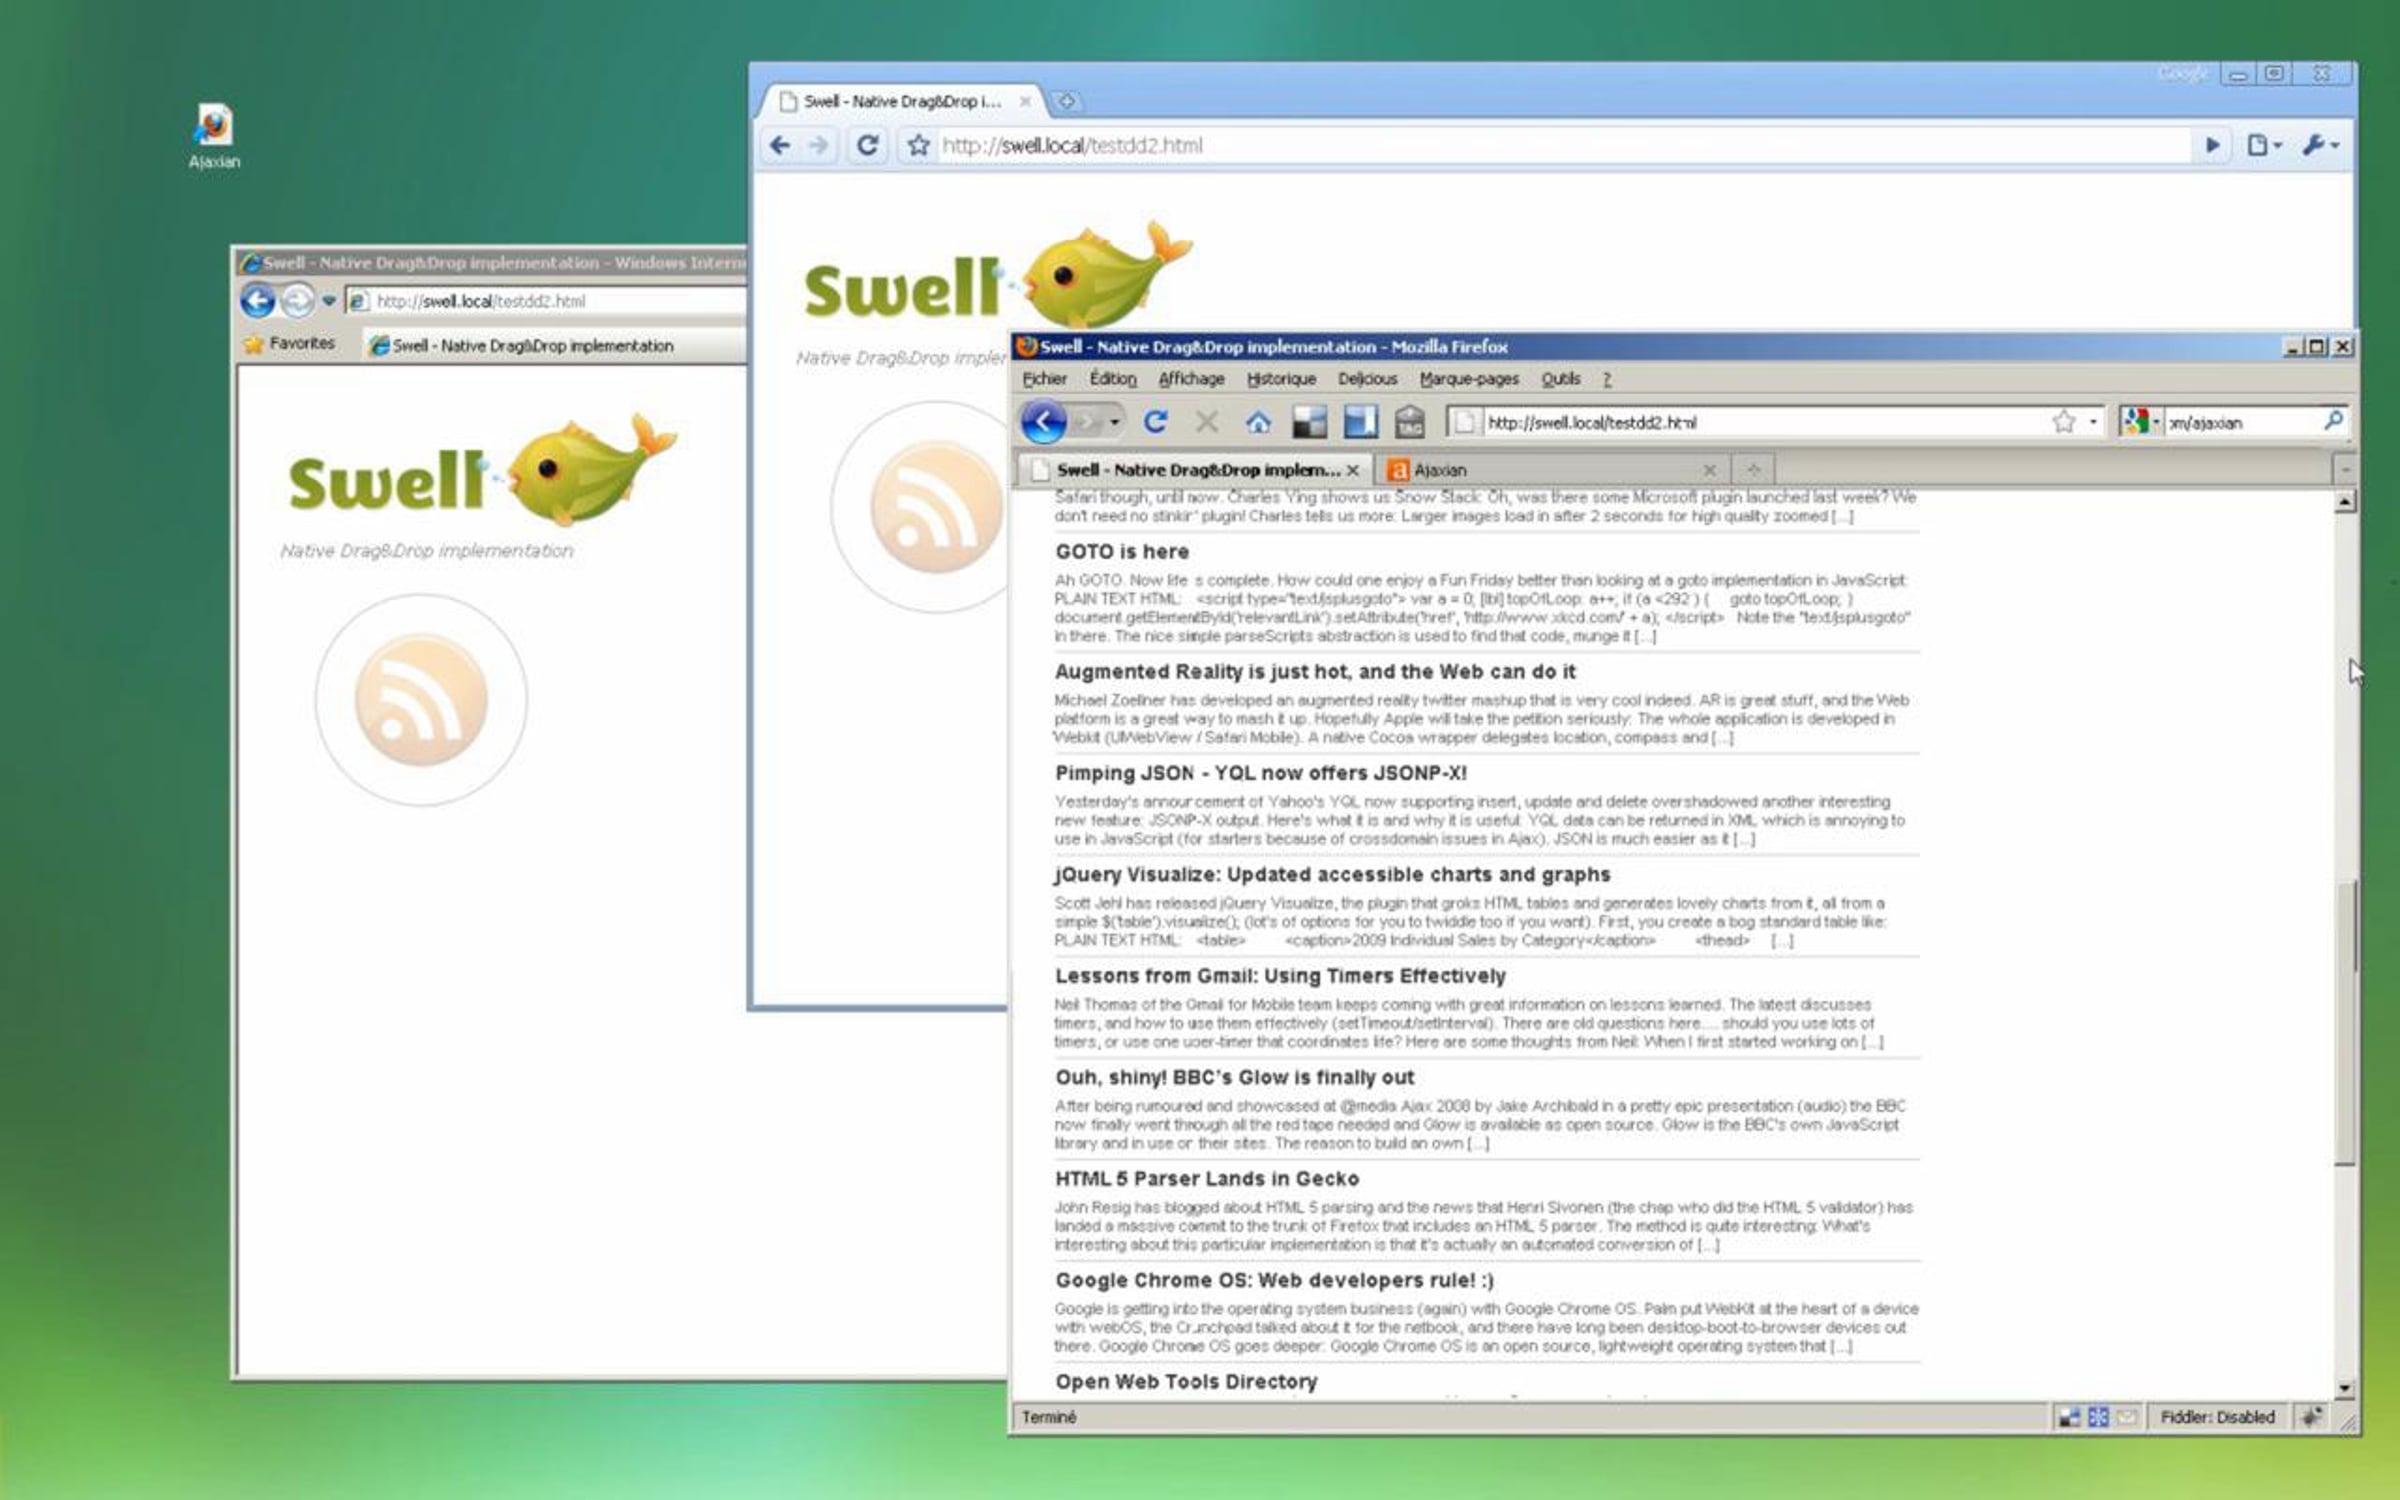
Task: Open the tab list dropdown in Firefox tab bar
Action: point(2345,469)
